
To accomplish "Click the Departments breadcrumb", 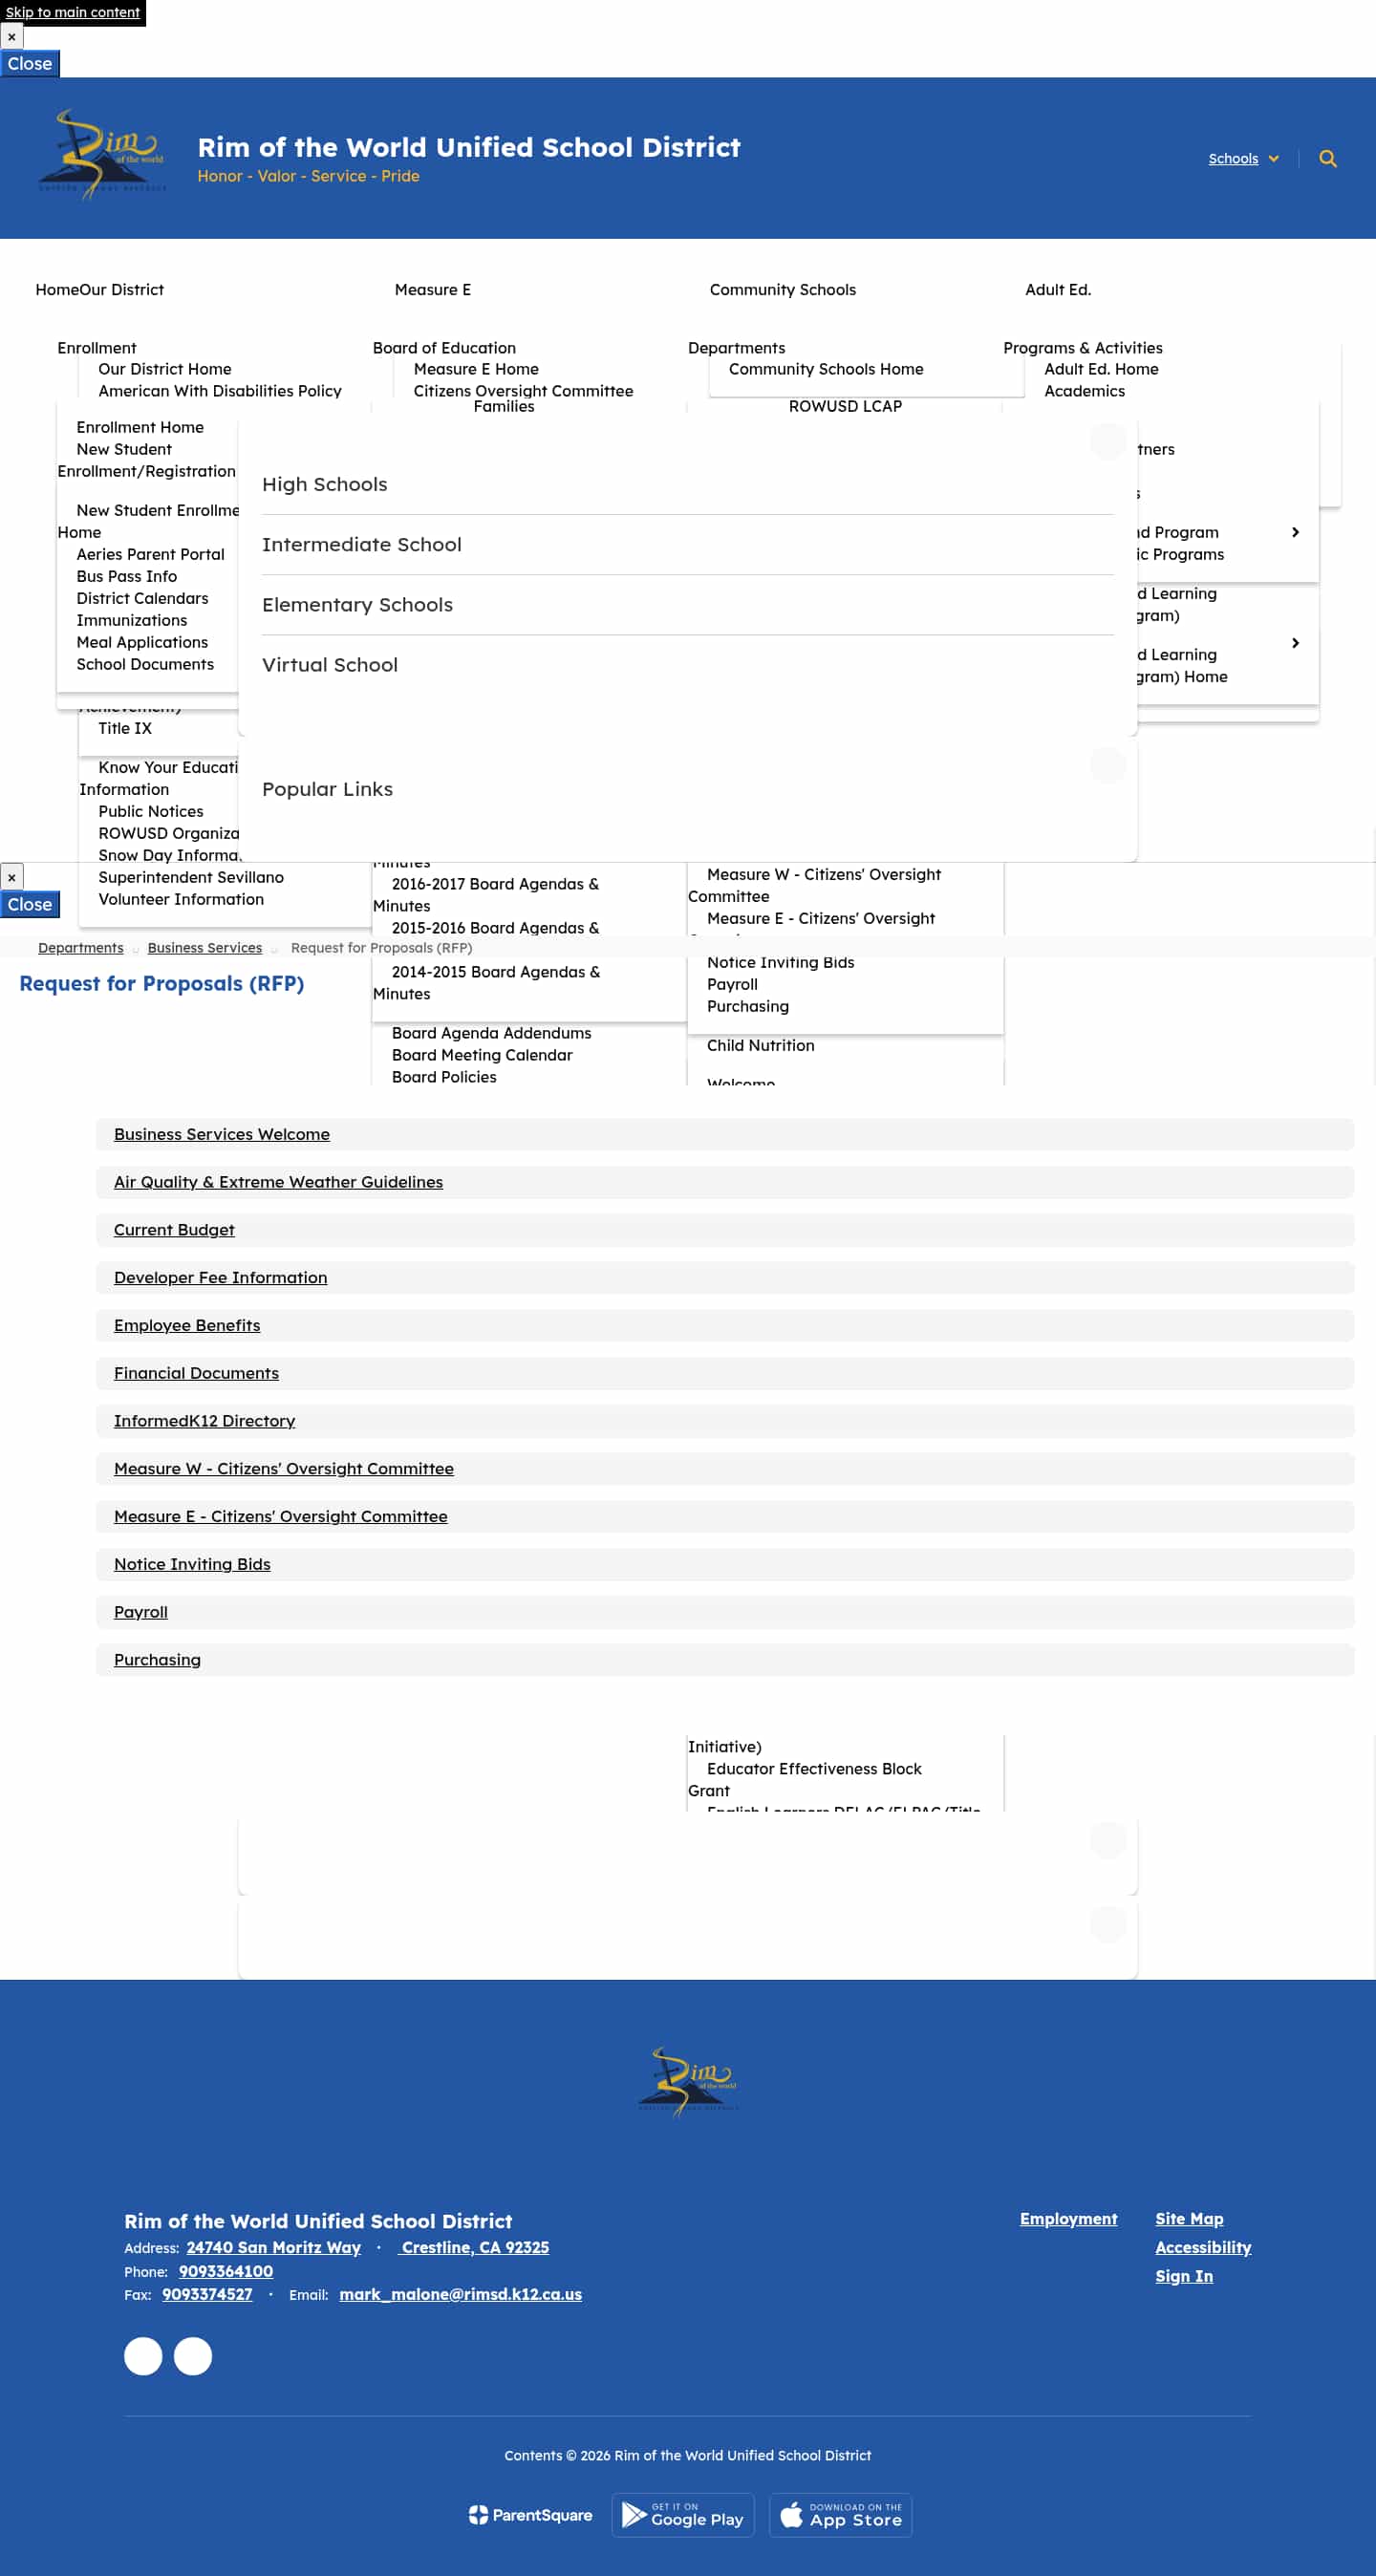I will click(x=81, y=947).
